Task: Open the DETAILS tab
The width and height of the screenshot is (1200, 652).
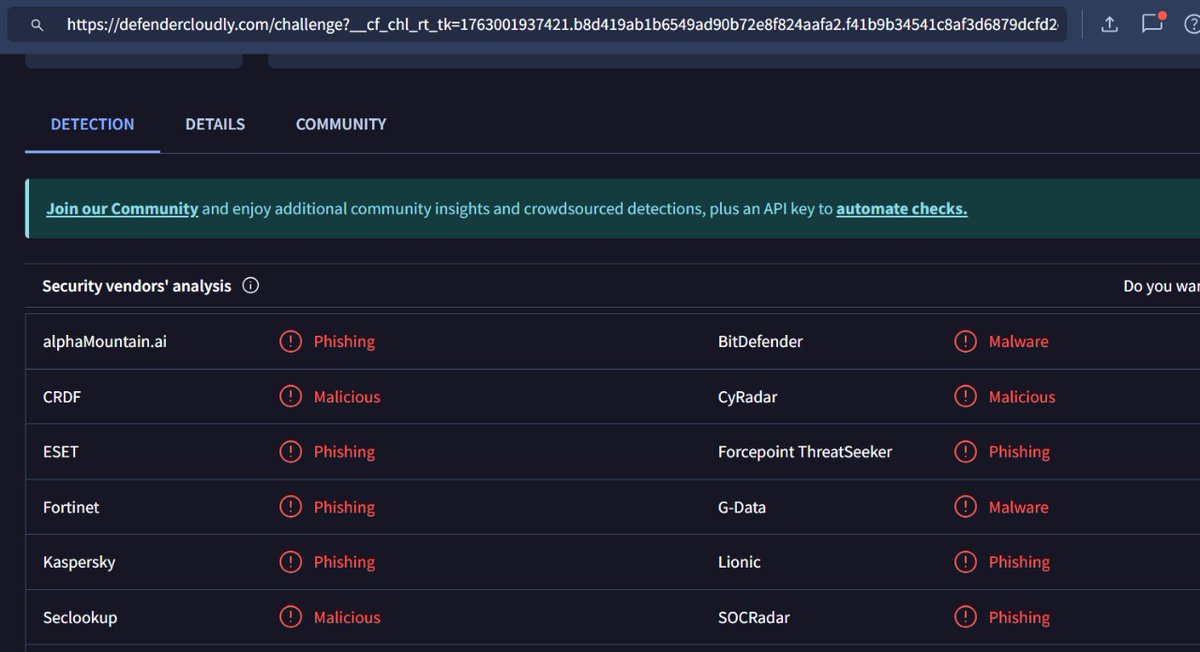Action: click(x=215, y=124)
